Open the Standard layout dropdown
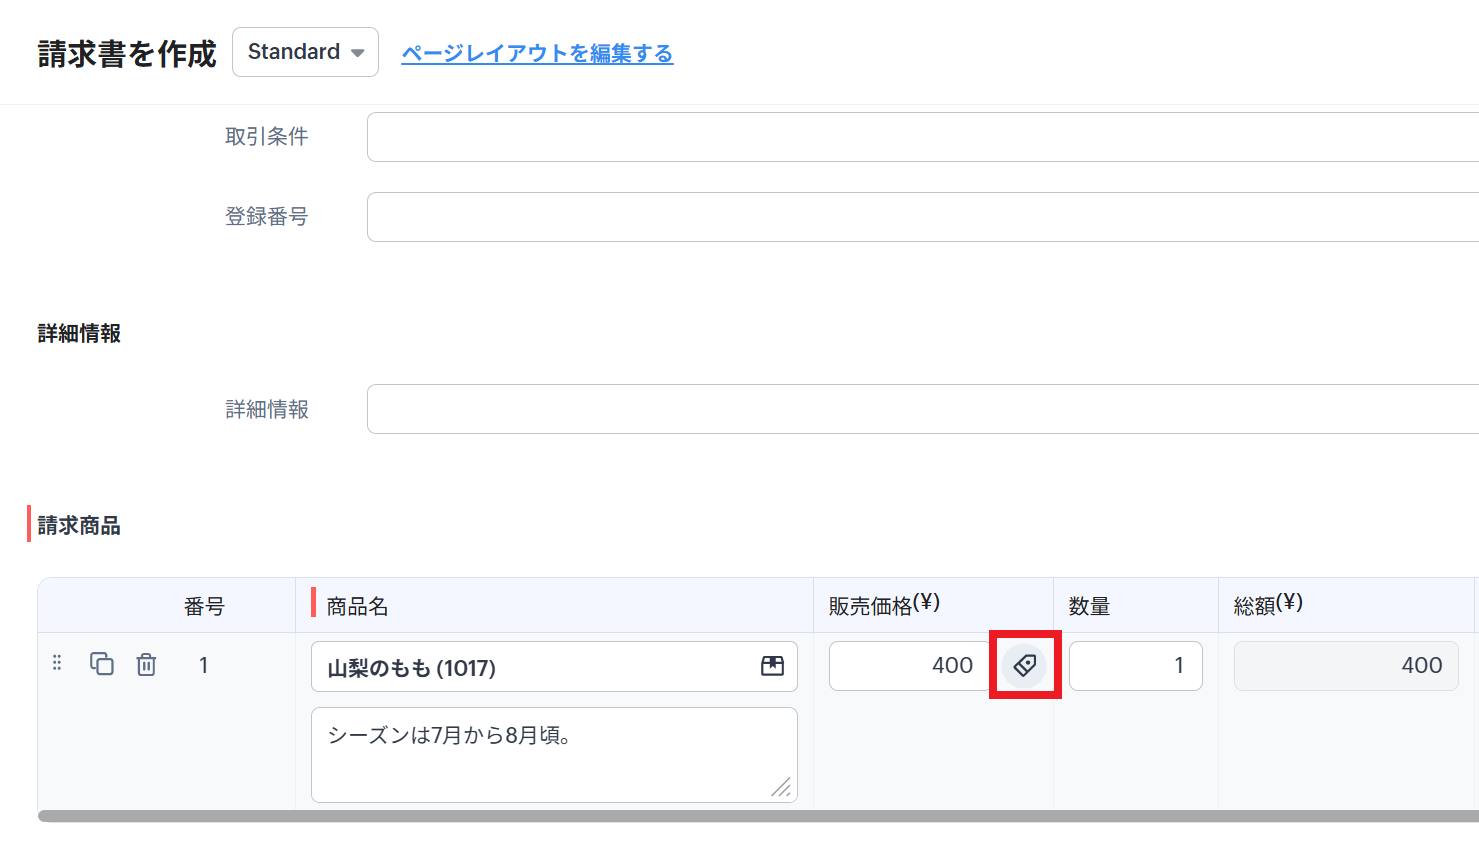The width and height of the screenshot is (1479, 848). coord(305,52)
